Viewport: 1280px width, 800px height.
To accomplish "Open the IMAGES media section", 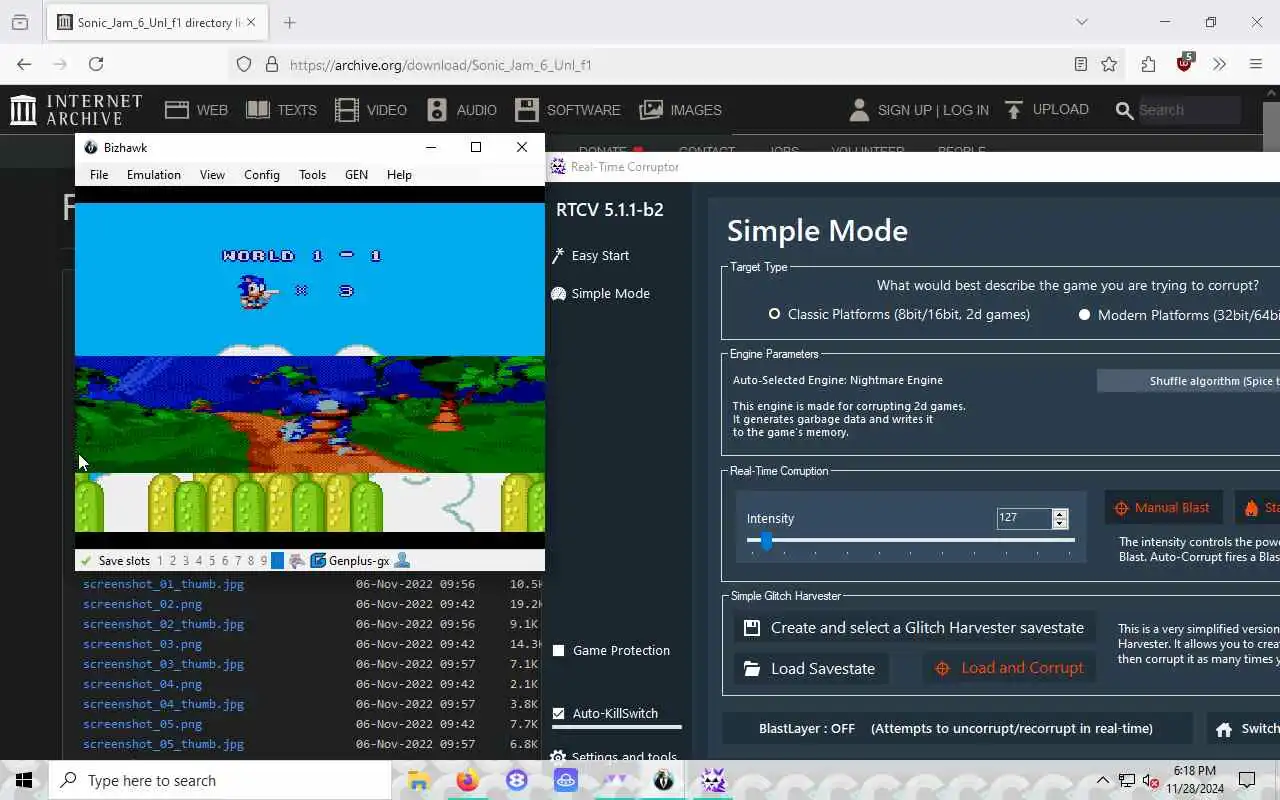I will (x=680, y=110).
